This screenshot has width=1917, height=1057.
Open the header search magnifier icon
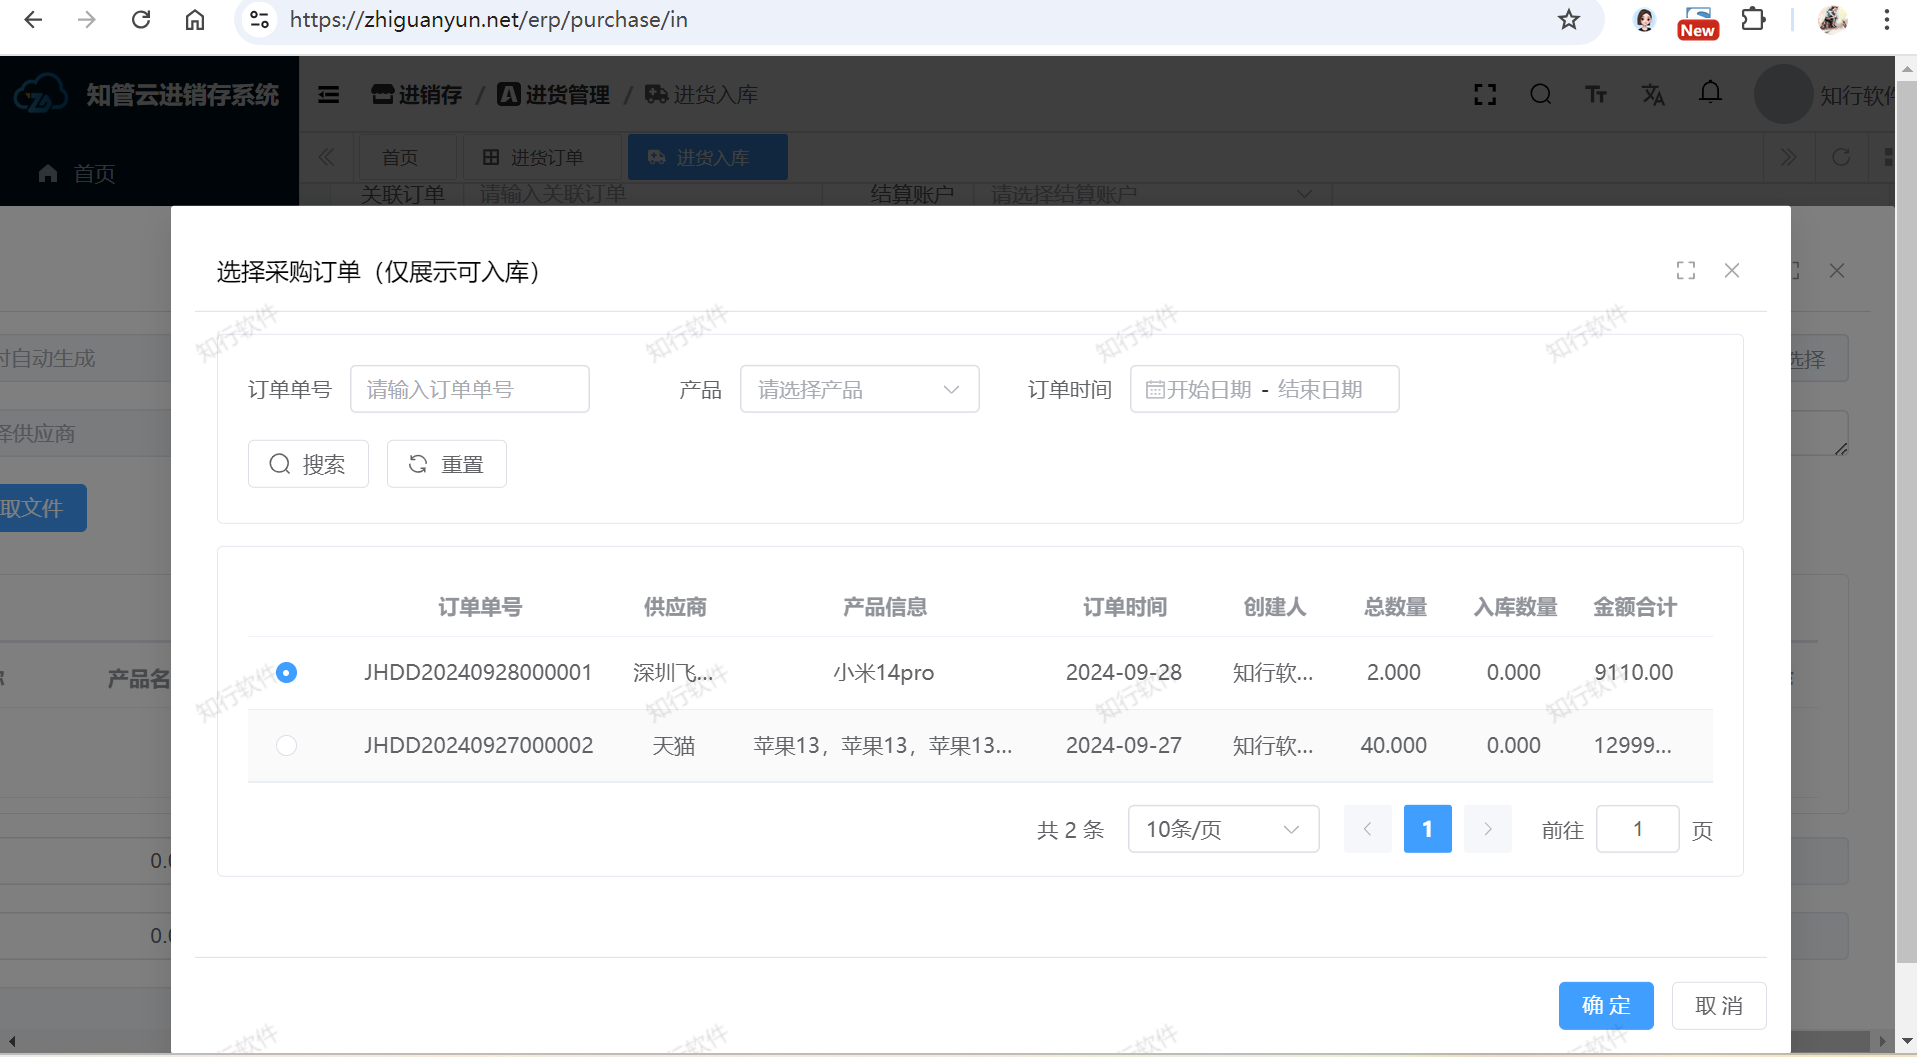[x=1540, y=95]
